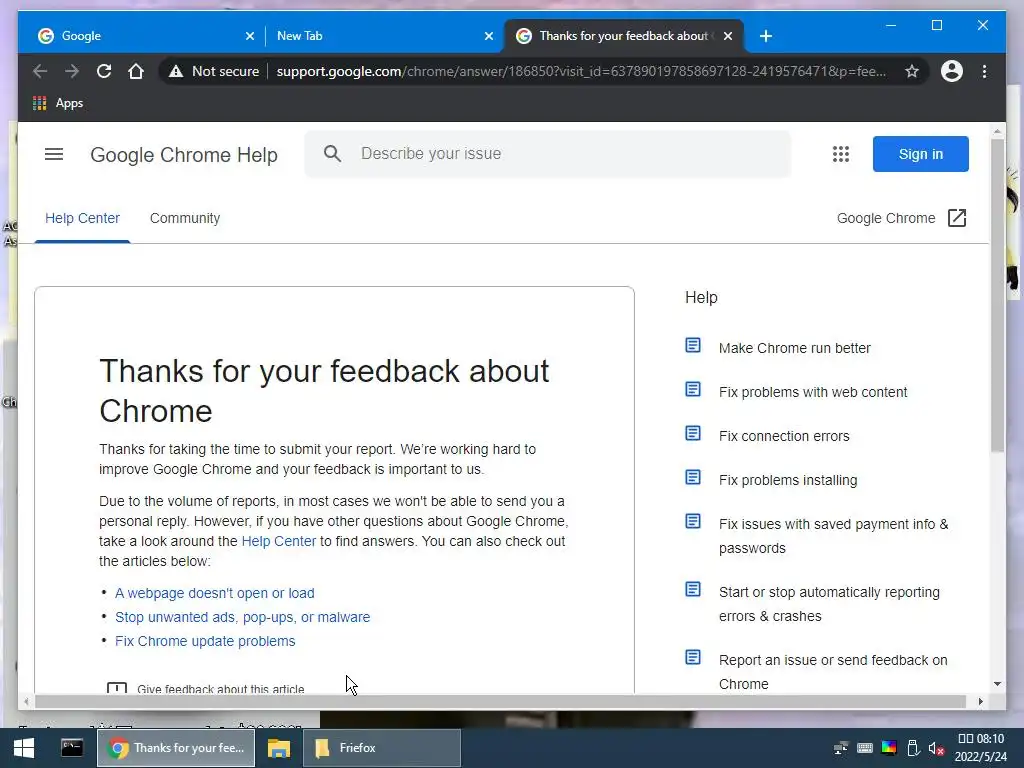Viewport: 1024px width, 768px height.
Task: Open the Help Center inline link
Action: [x=279, y=541]
